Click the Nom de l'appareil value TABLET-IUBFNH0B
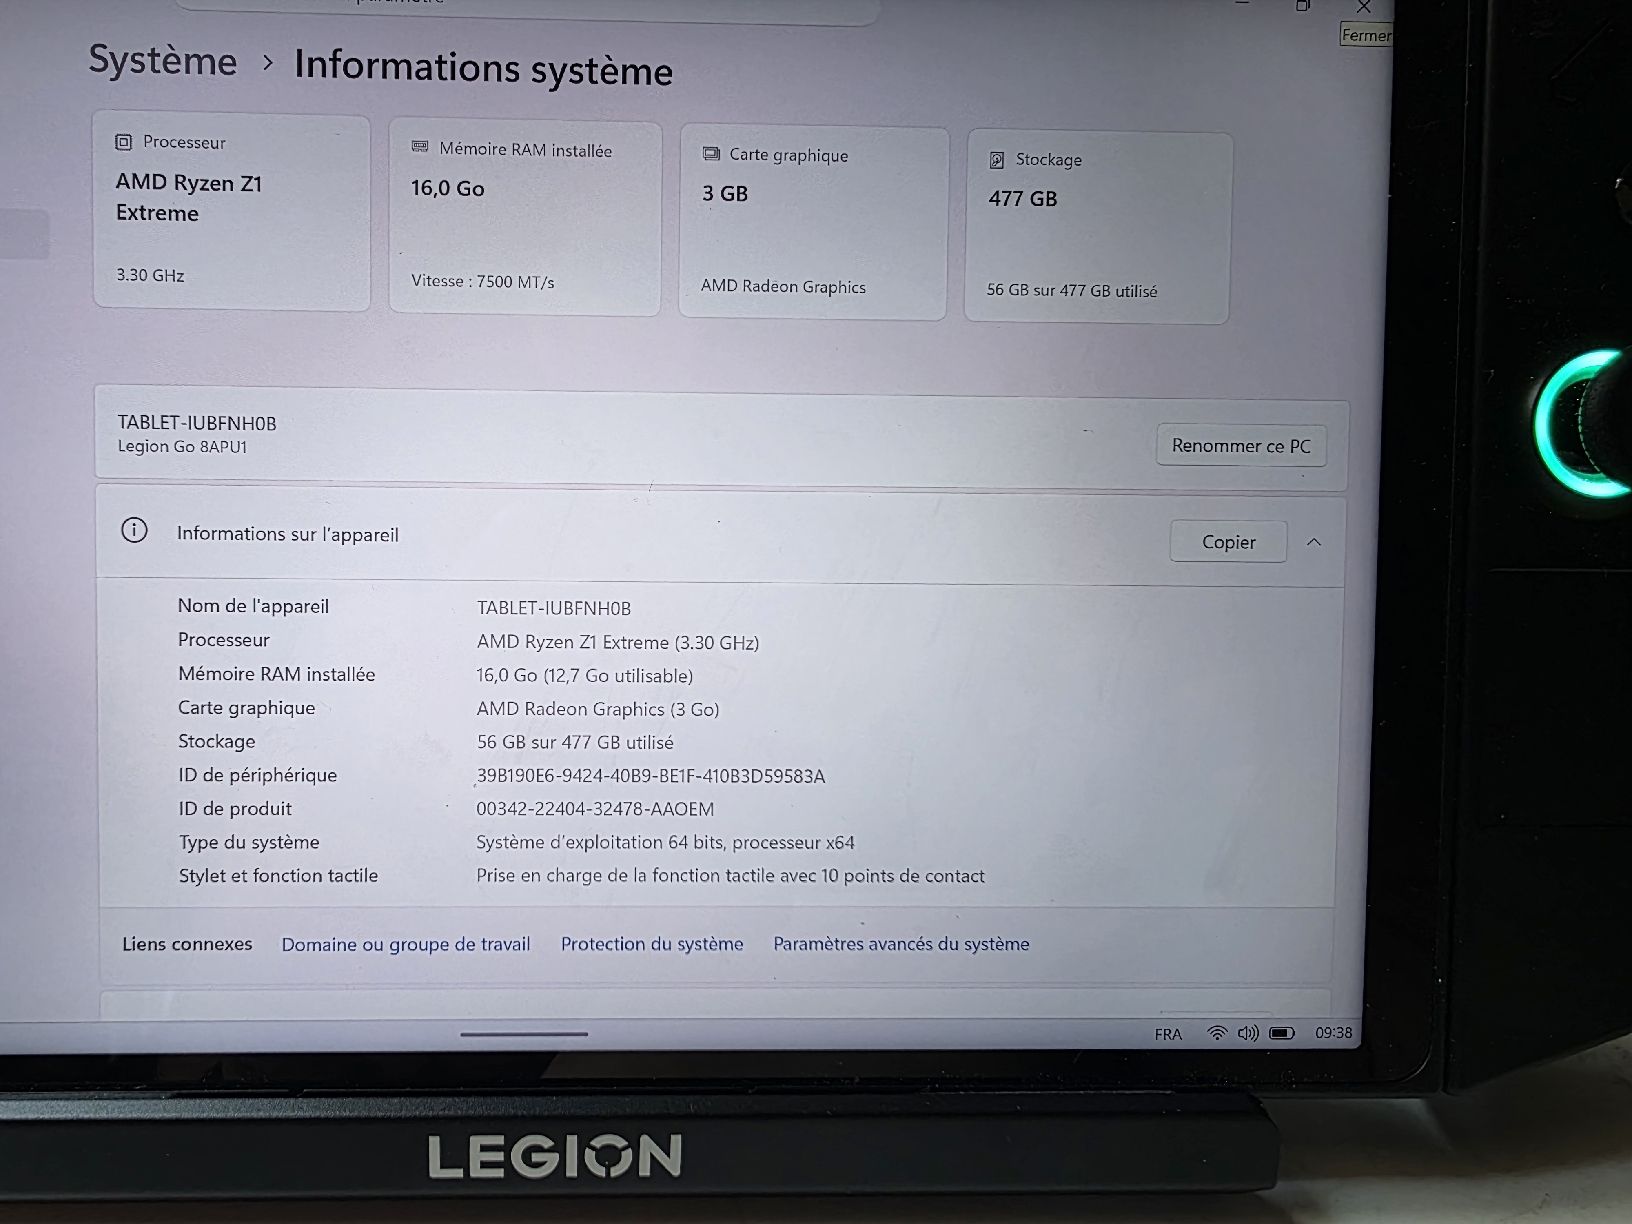Screen dimensions: 1632x1224 tap(554, 608)
